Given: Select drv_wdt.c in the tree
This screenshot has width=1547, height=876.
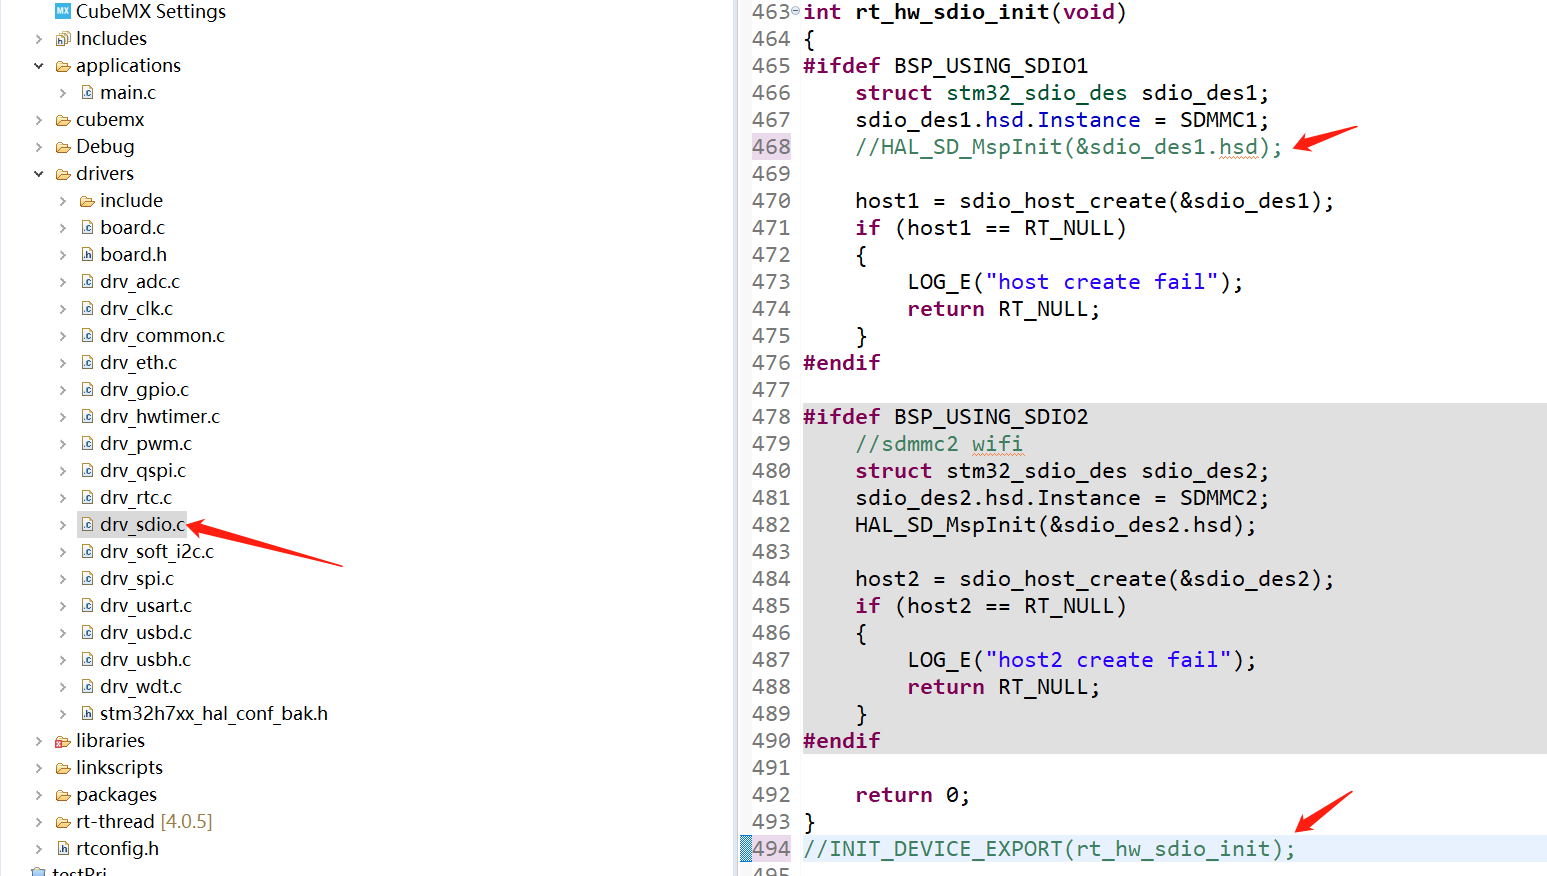Looking at the screenshot, I should 141,687.
